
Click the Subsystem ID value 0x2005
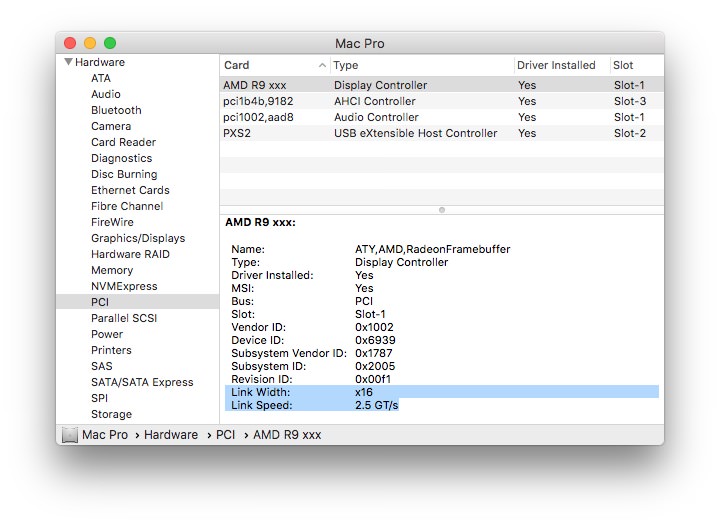click(x=375, y=366)
